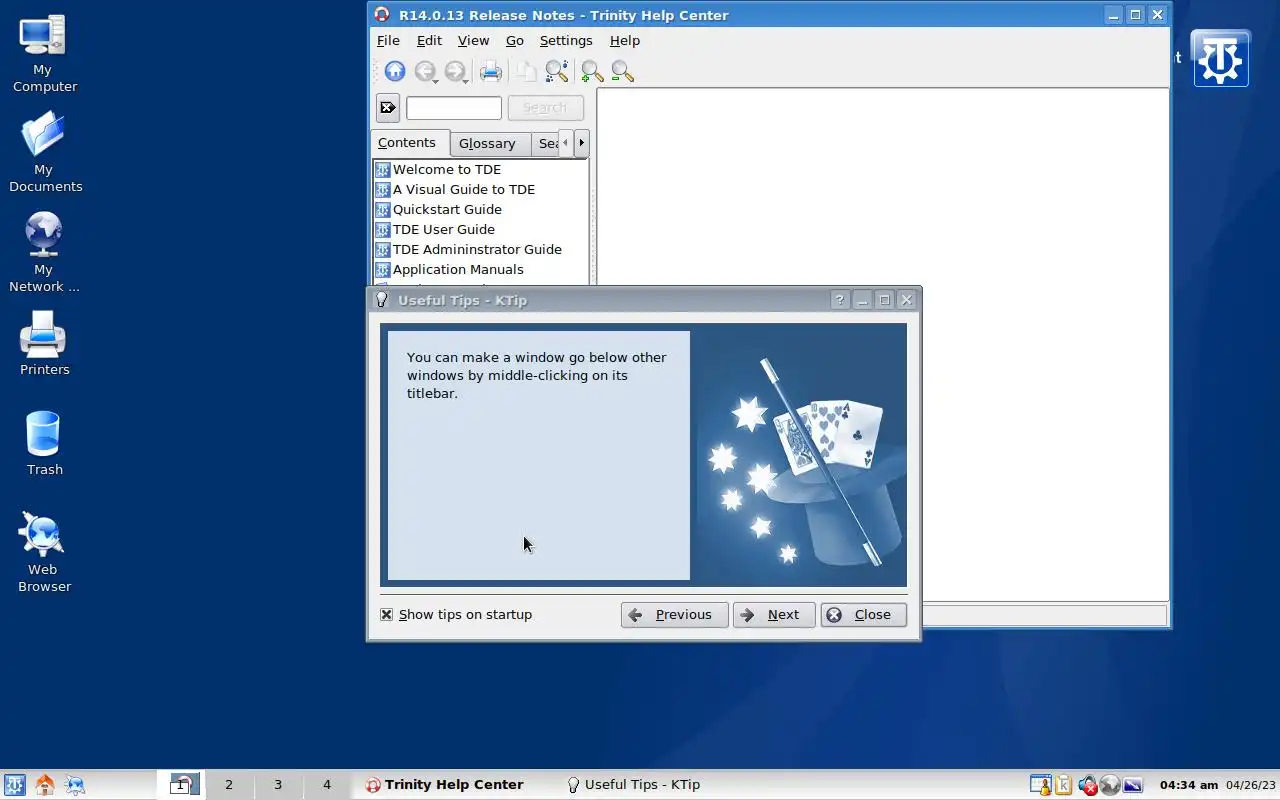Select virtual desktop 1 in pager

point(181,785)
